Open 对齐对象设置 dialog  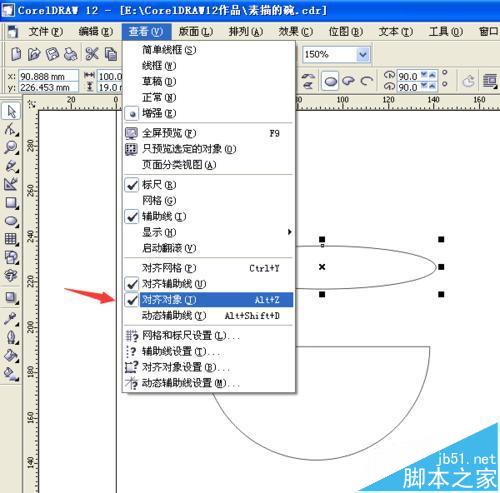pos(209,367)
